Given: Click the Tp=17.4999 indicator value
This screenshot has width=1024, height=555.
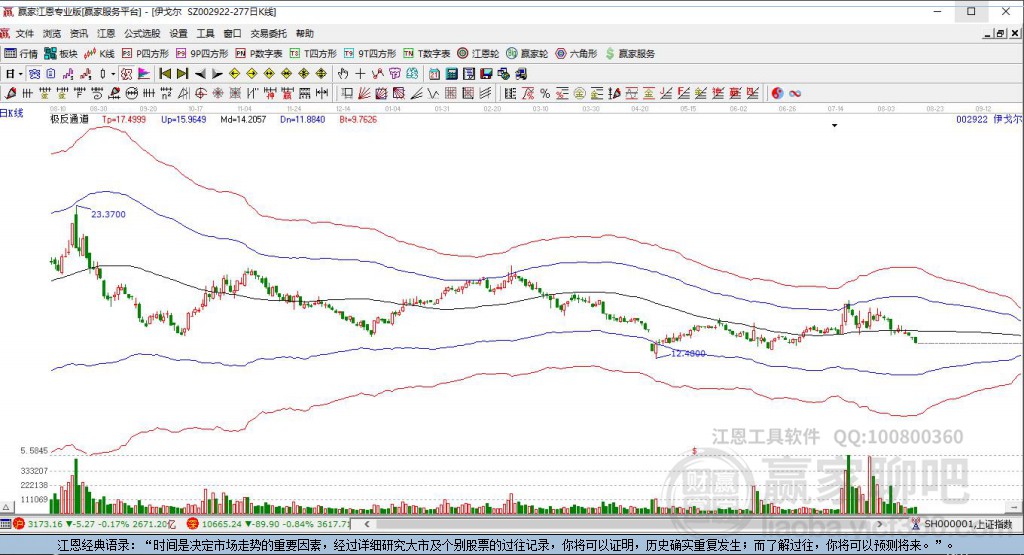Looking at the screenshot, I should pyautogui.click(x=124, y=119).
